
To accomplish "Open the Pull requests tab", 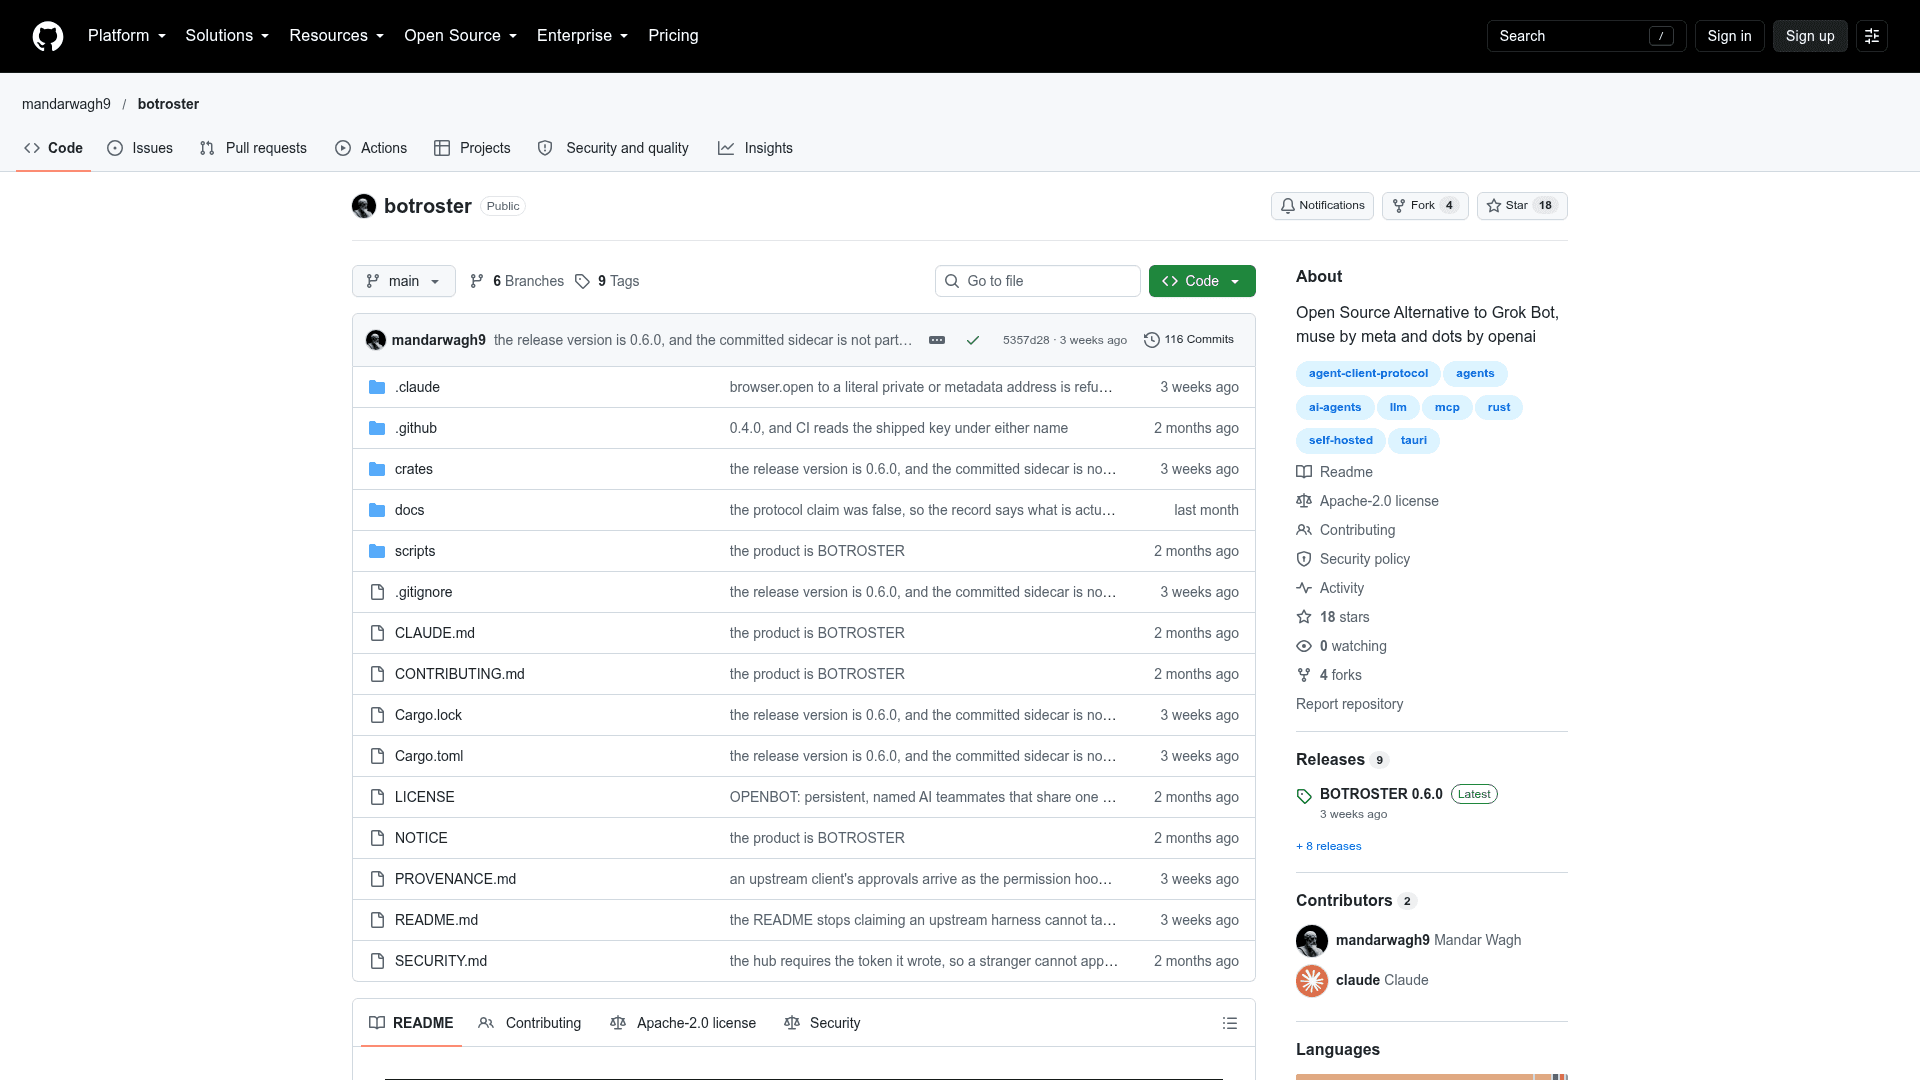I will [x=253, y=148].
